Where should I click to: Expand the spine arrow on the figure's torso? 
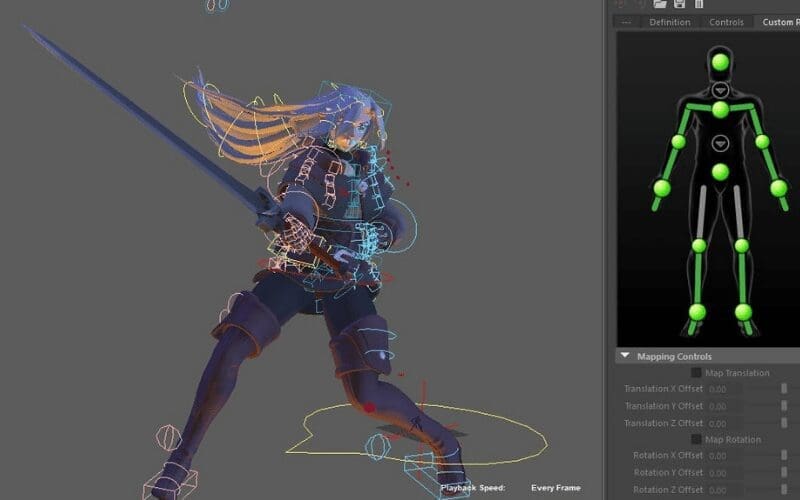pyautogui.click(x=720, y=143)
